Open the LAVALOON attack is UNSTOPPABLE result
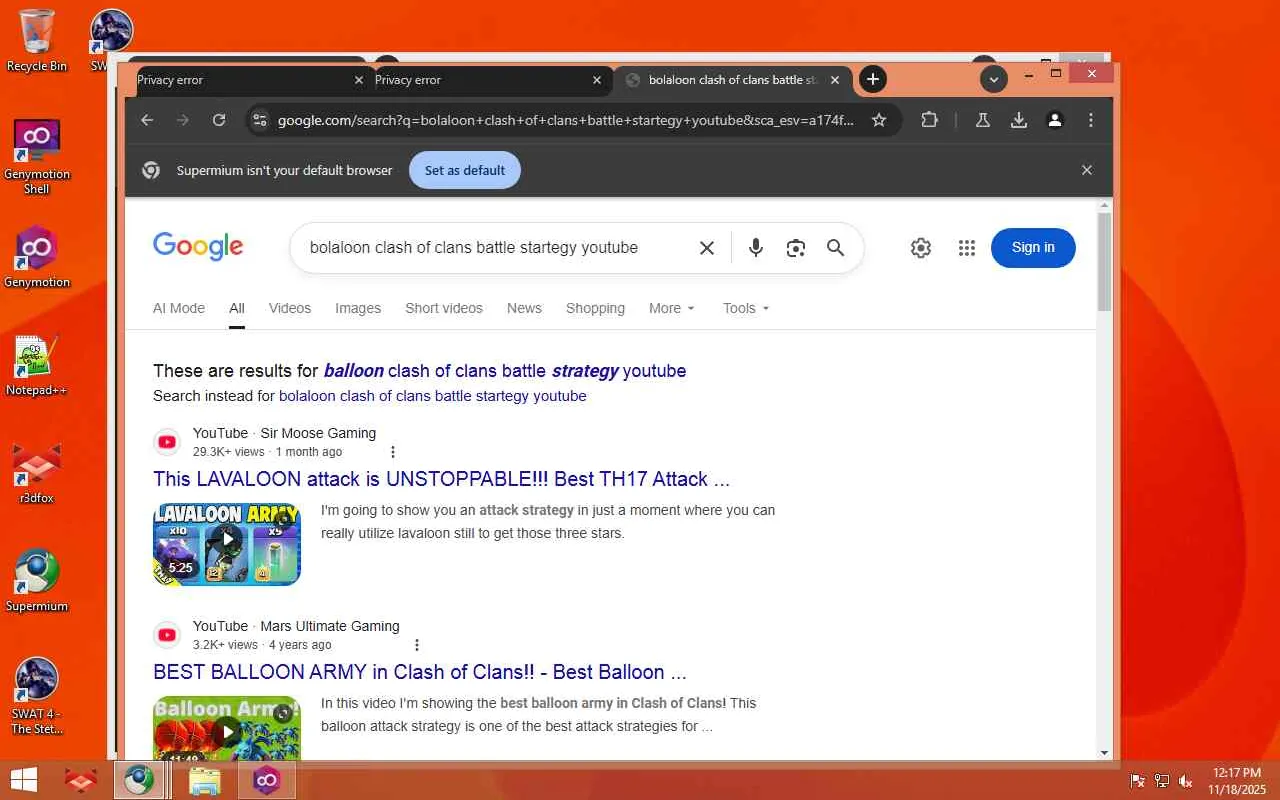This screenshot has height=800, width=1280. (x=442, y=479)
